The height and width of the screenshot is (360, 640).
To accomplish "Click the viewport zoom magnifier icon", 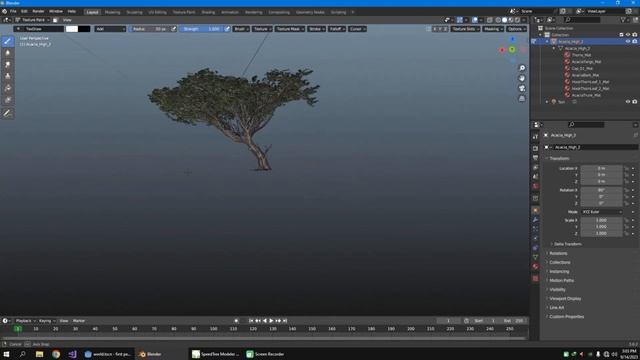I will 522,68.
